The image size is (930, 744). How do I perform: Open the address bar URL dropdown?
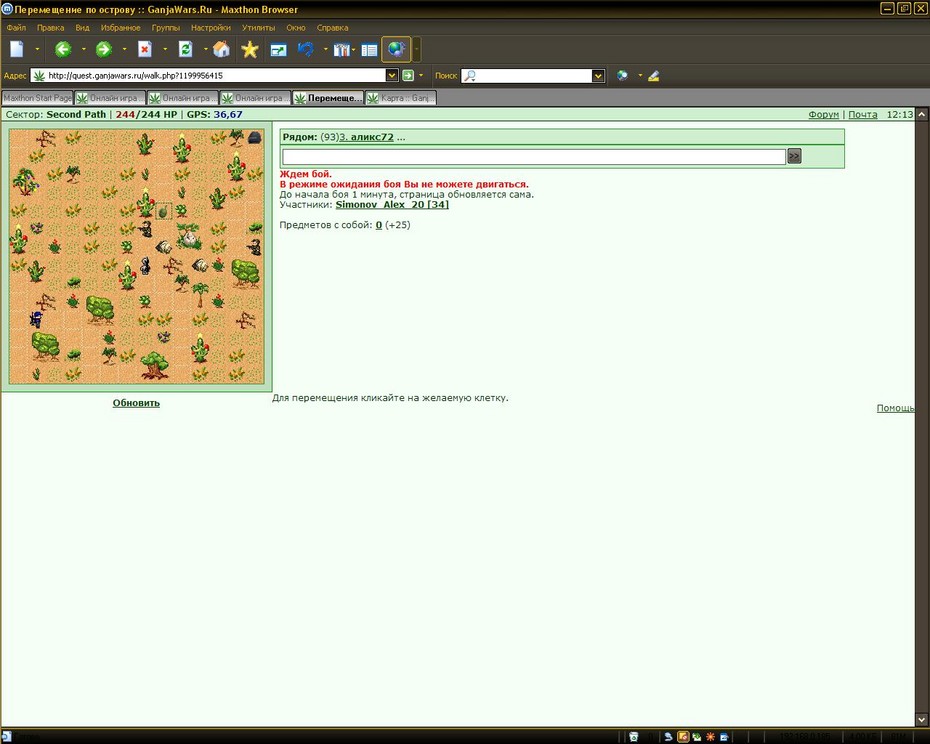tap(391, 75)
